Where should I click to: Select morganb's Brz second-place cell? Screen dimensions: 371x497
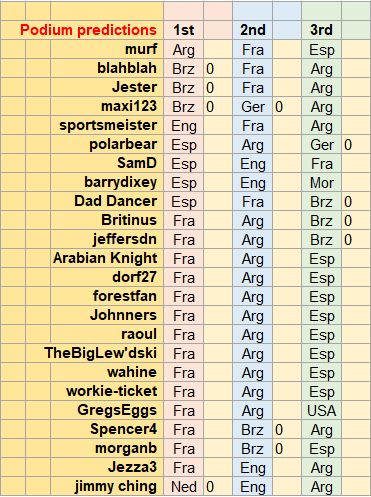253,448
